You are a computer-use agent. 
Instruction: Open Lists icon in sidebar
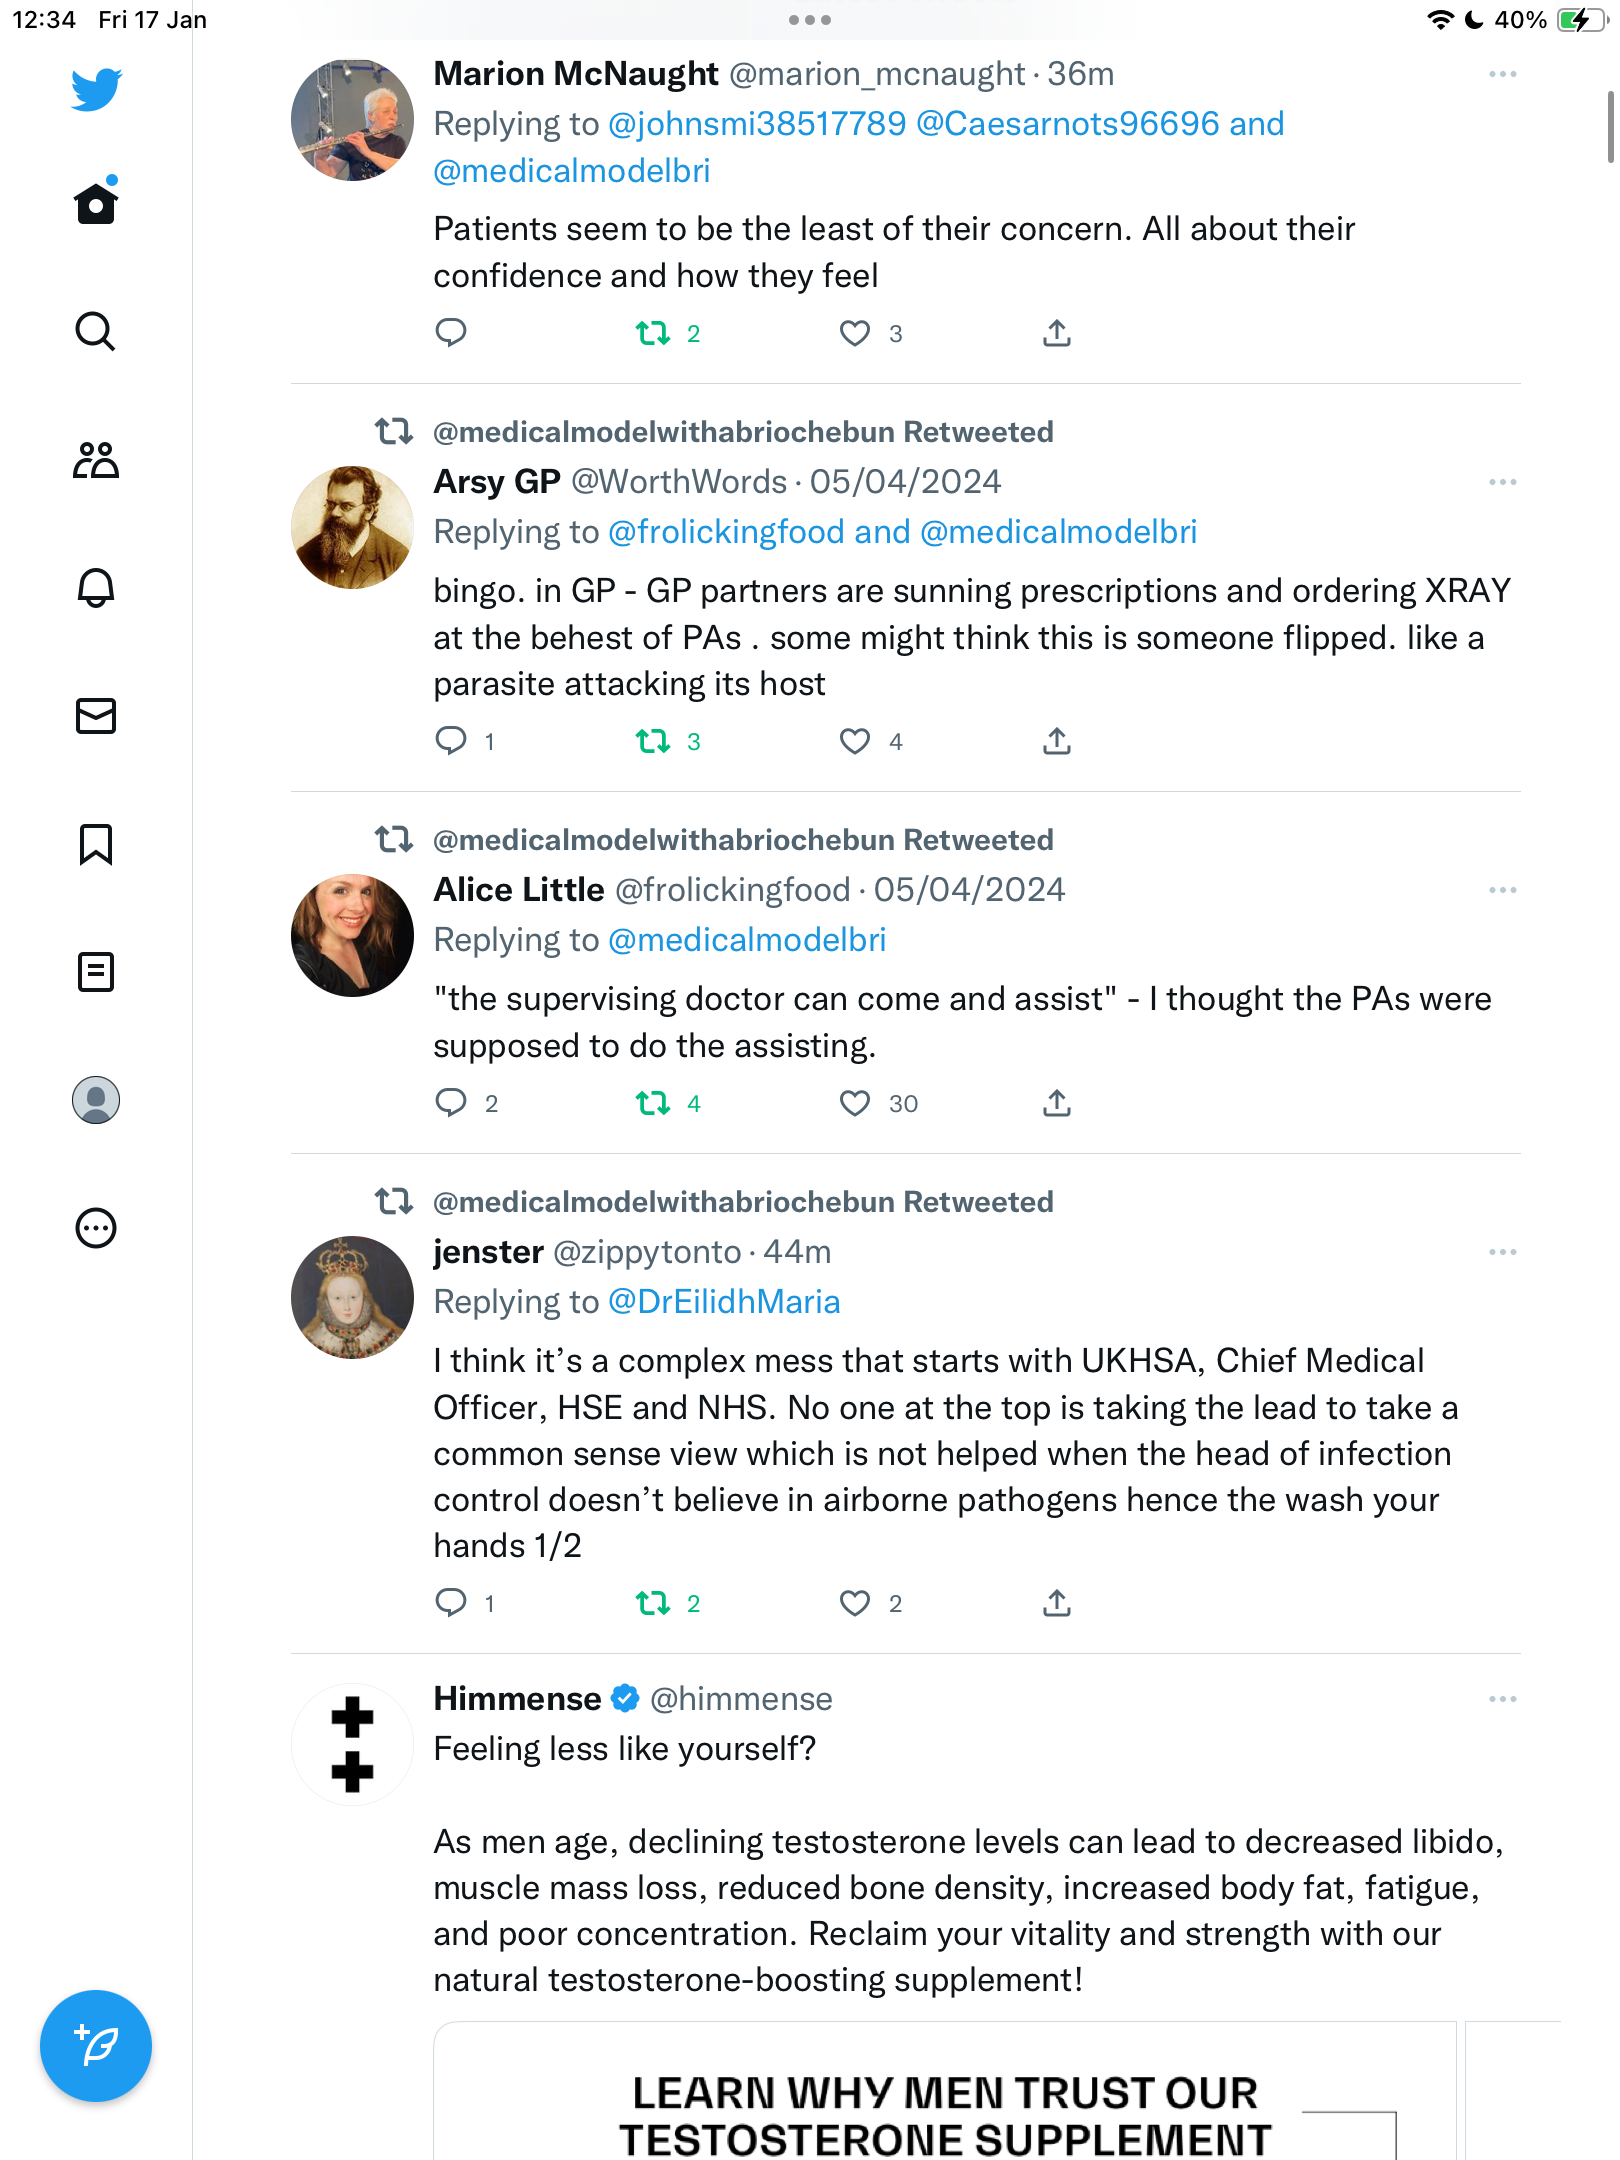point(96,972)
